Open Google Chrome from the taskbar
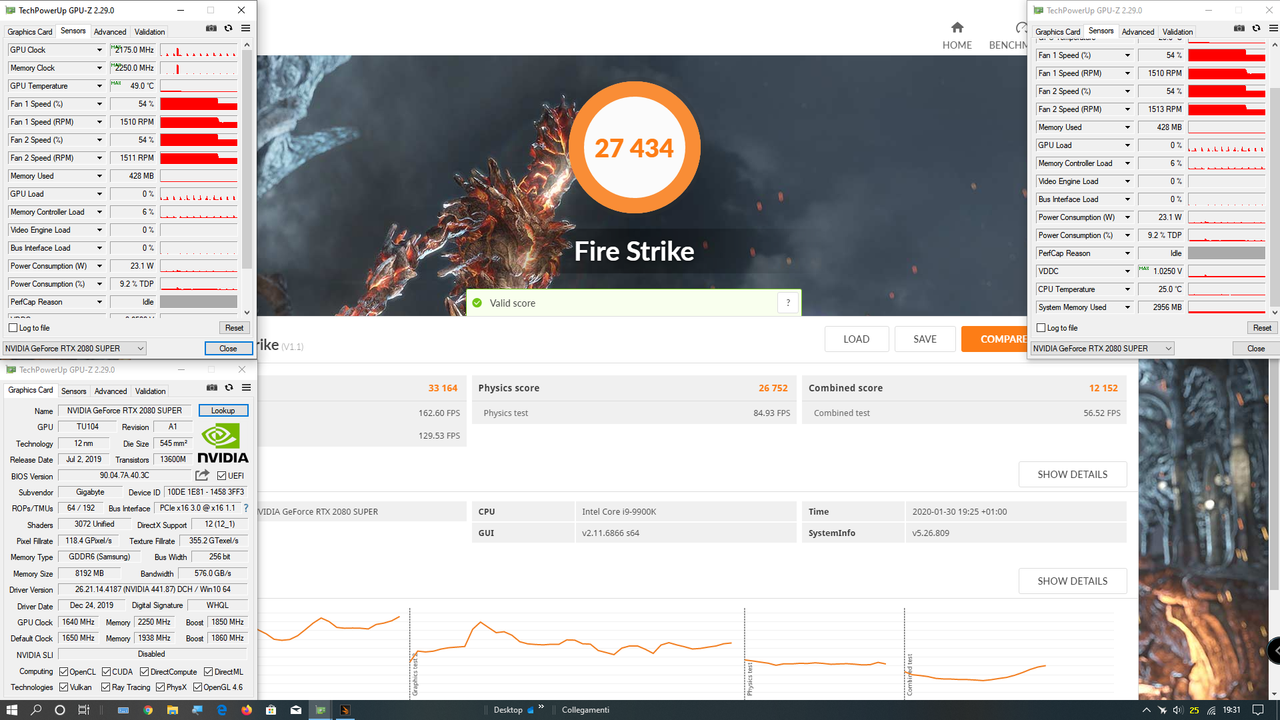This screenshot has width=1280, height=720. (148, 710)
